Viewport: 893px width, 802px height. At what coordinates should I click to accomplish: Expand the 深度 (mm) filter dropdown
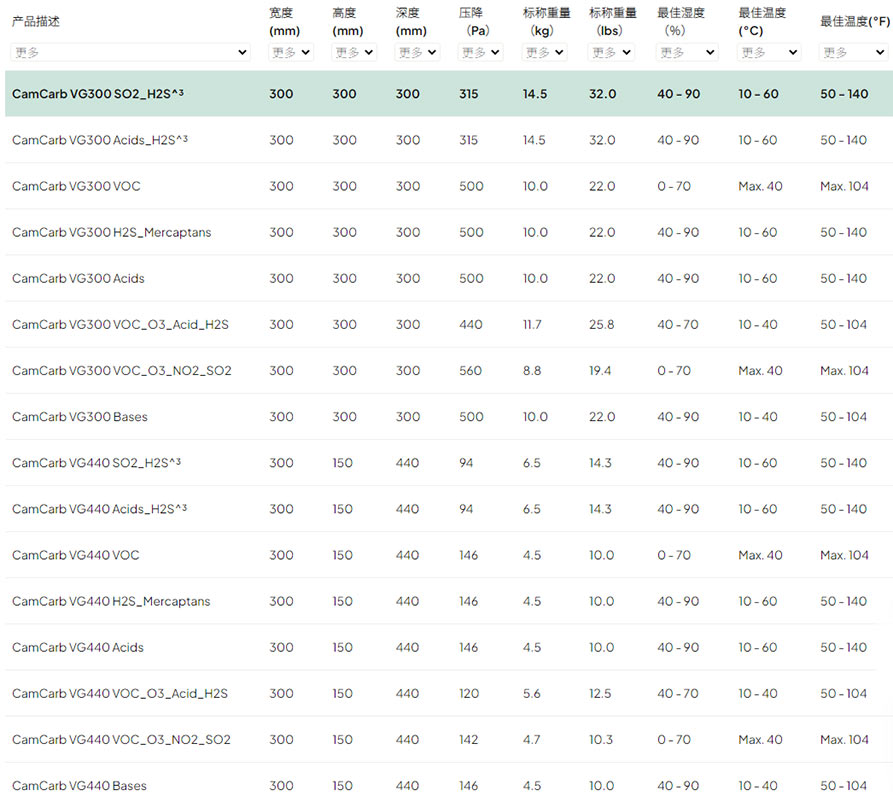tap(417, 52)
